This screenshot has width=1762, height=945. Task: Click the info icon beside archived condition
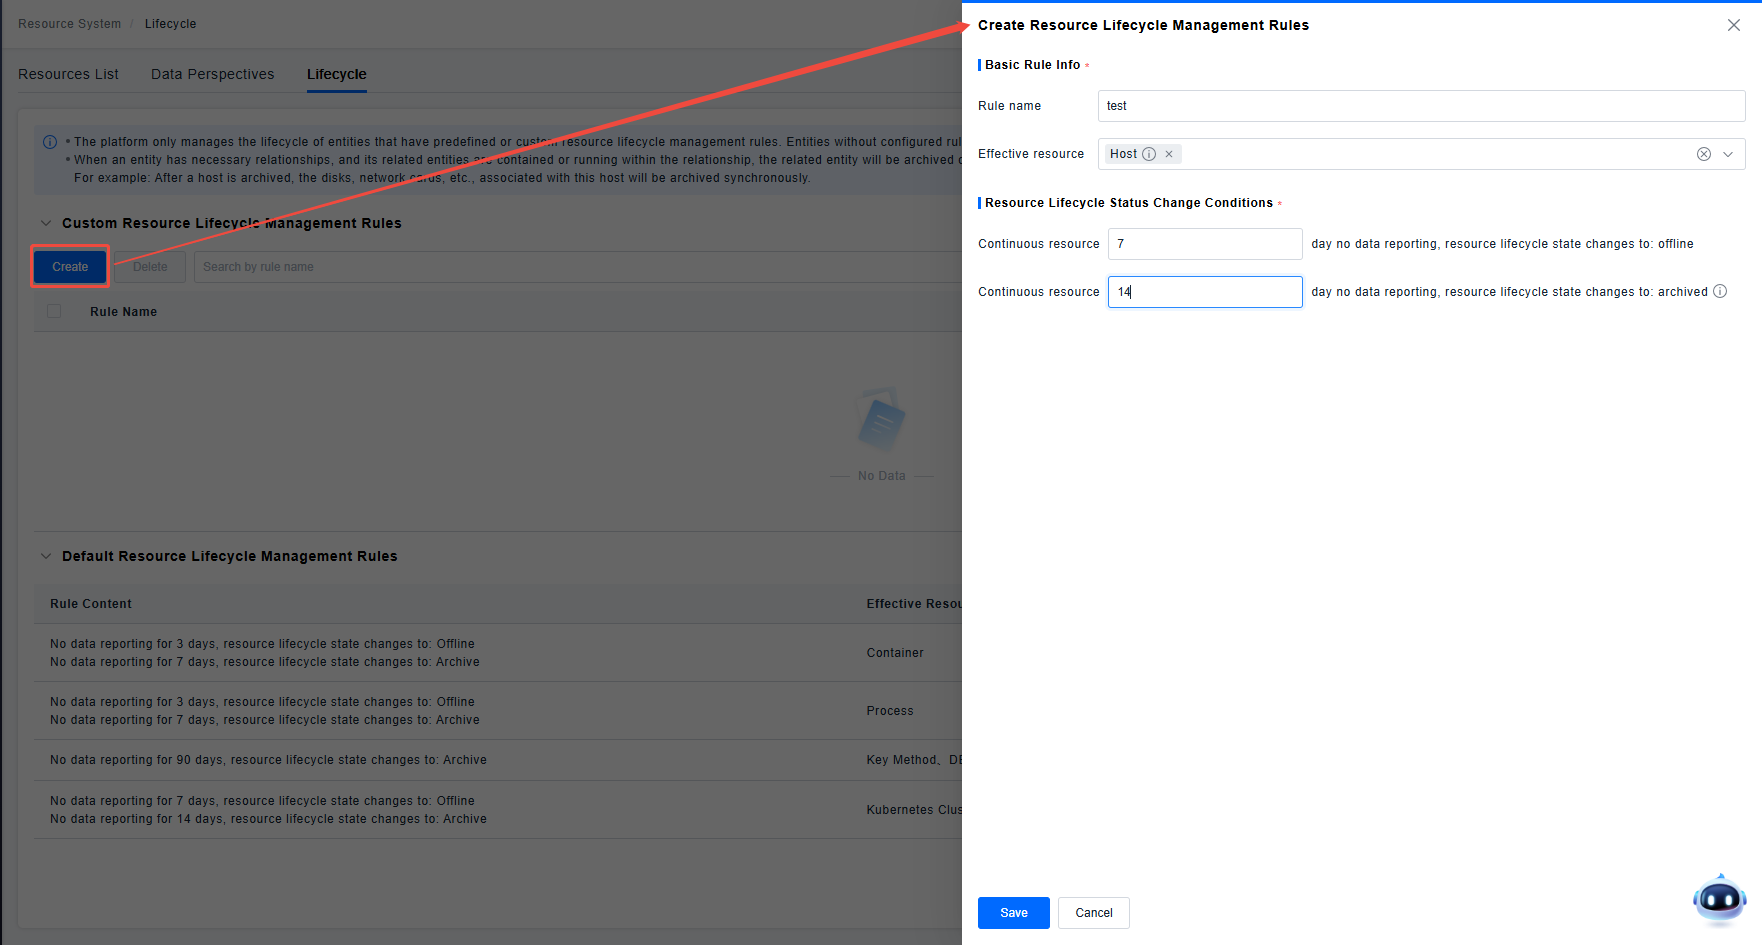(x=1720, y=291)
